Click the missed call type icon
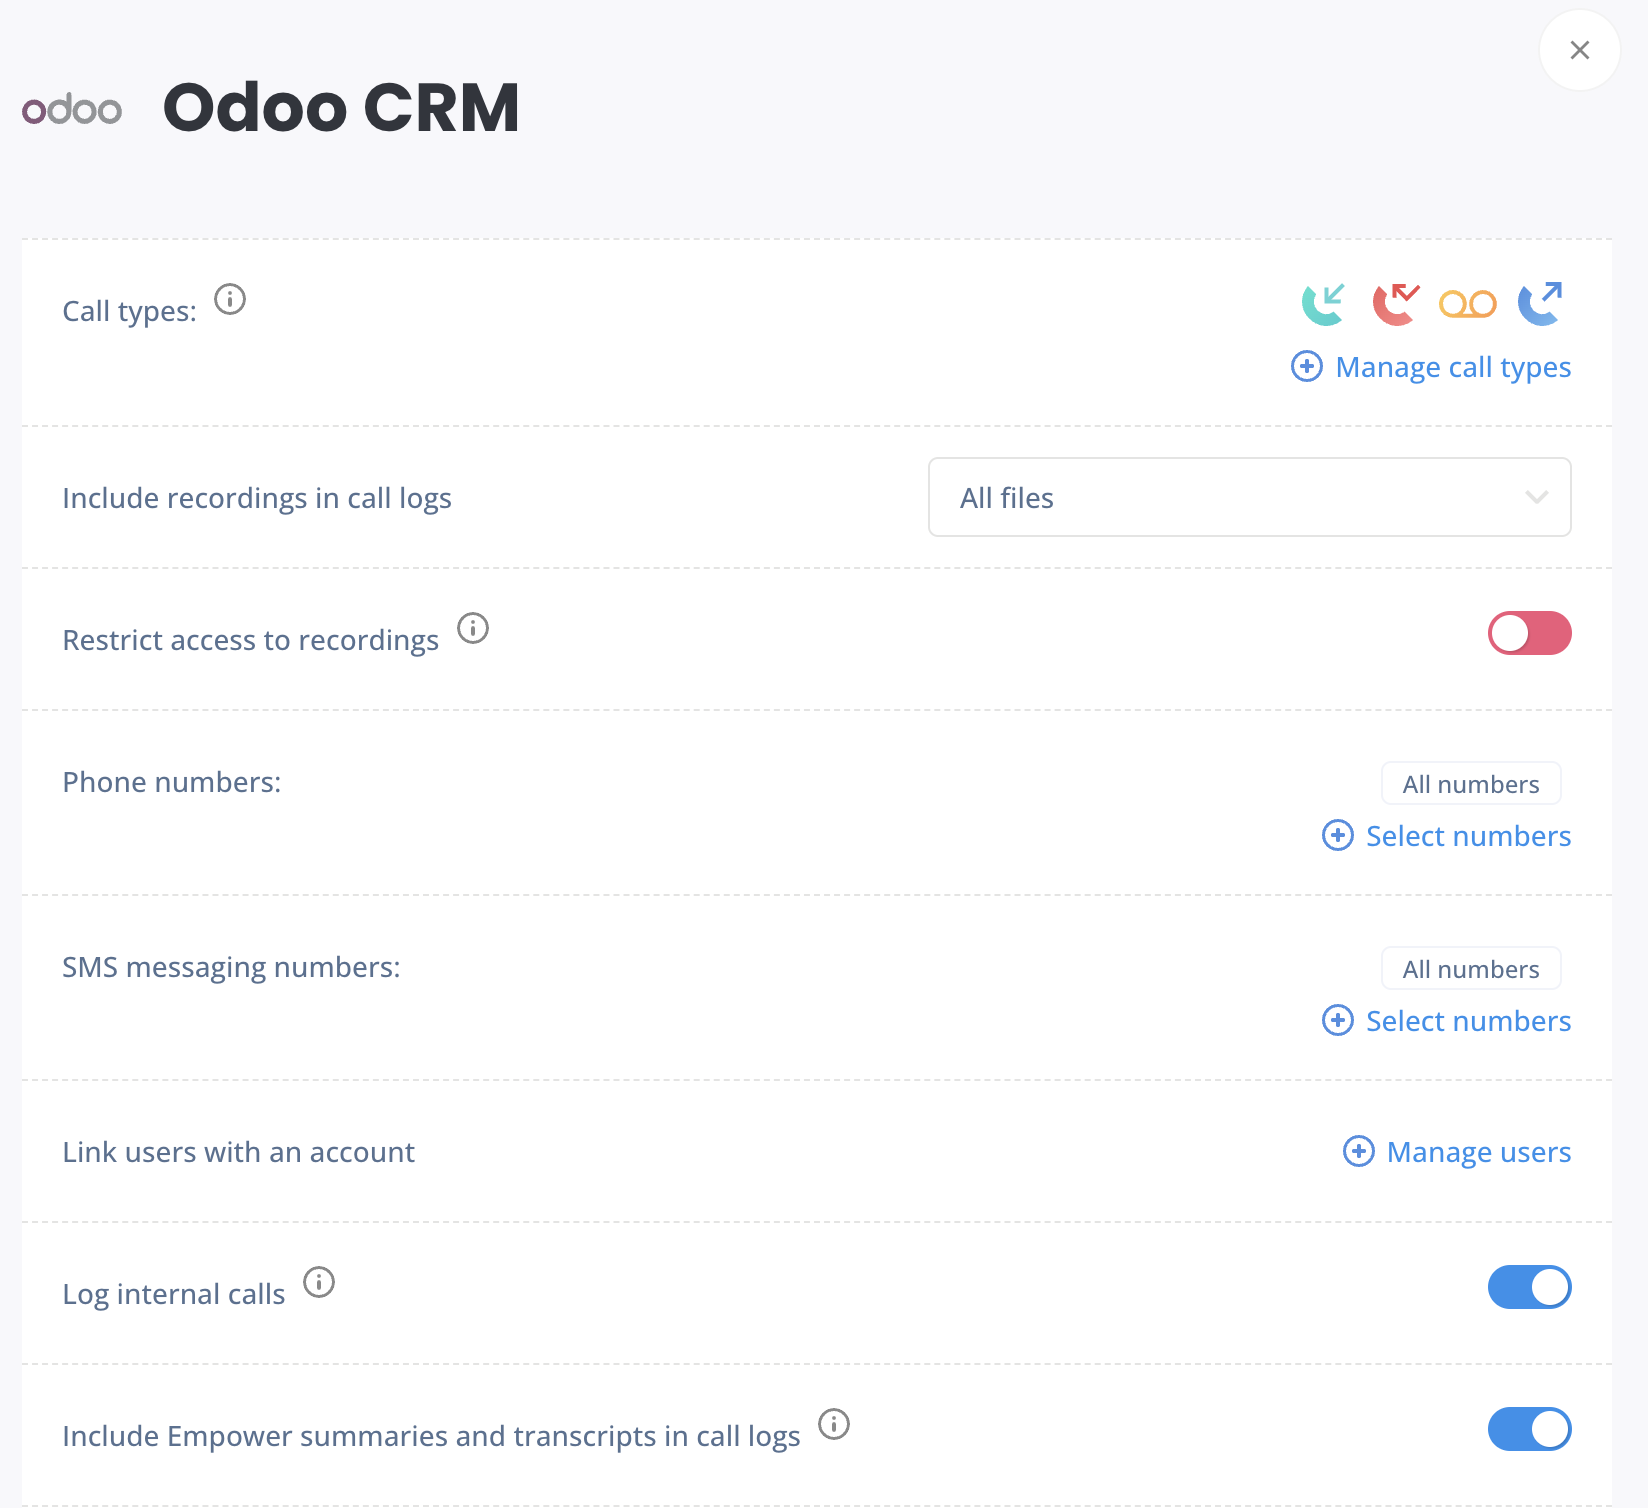The height and width of the screenshot is (1508, 1648). point(1395,304)
